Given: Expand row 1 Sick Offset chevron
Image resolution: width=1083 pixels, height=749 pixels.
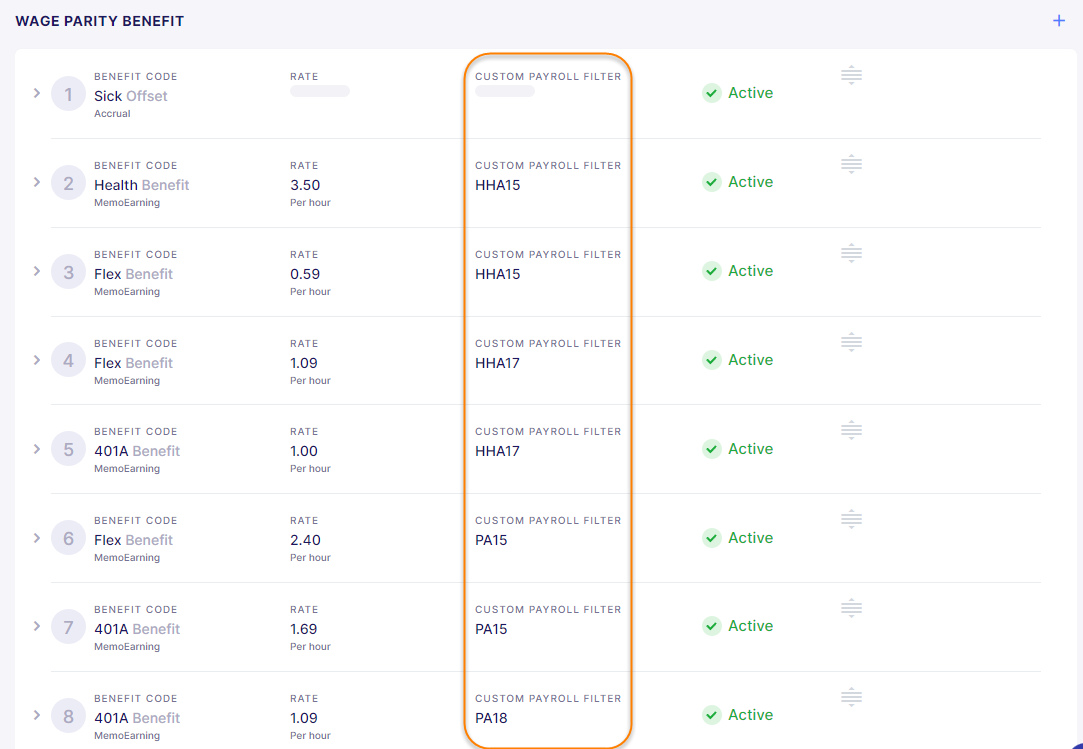Looking at the screenshot, I should click(x=37, y=93).
